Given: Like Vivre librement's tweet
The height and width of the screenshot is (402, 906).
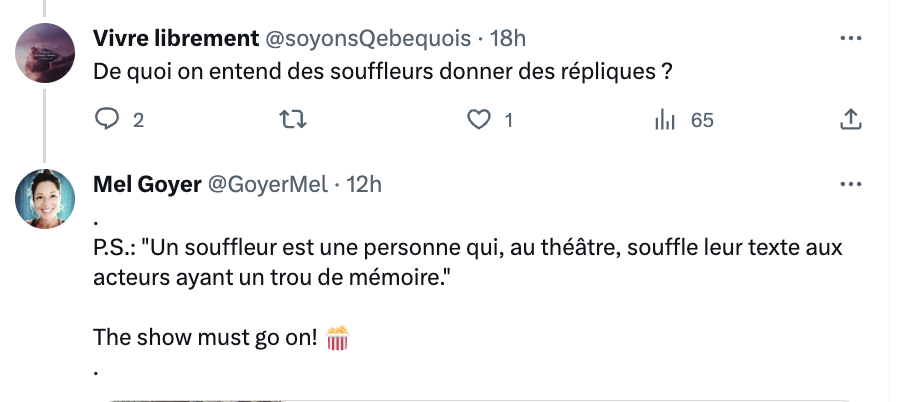Looking at the screenshot, I should pos(481,120).
